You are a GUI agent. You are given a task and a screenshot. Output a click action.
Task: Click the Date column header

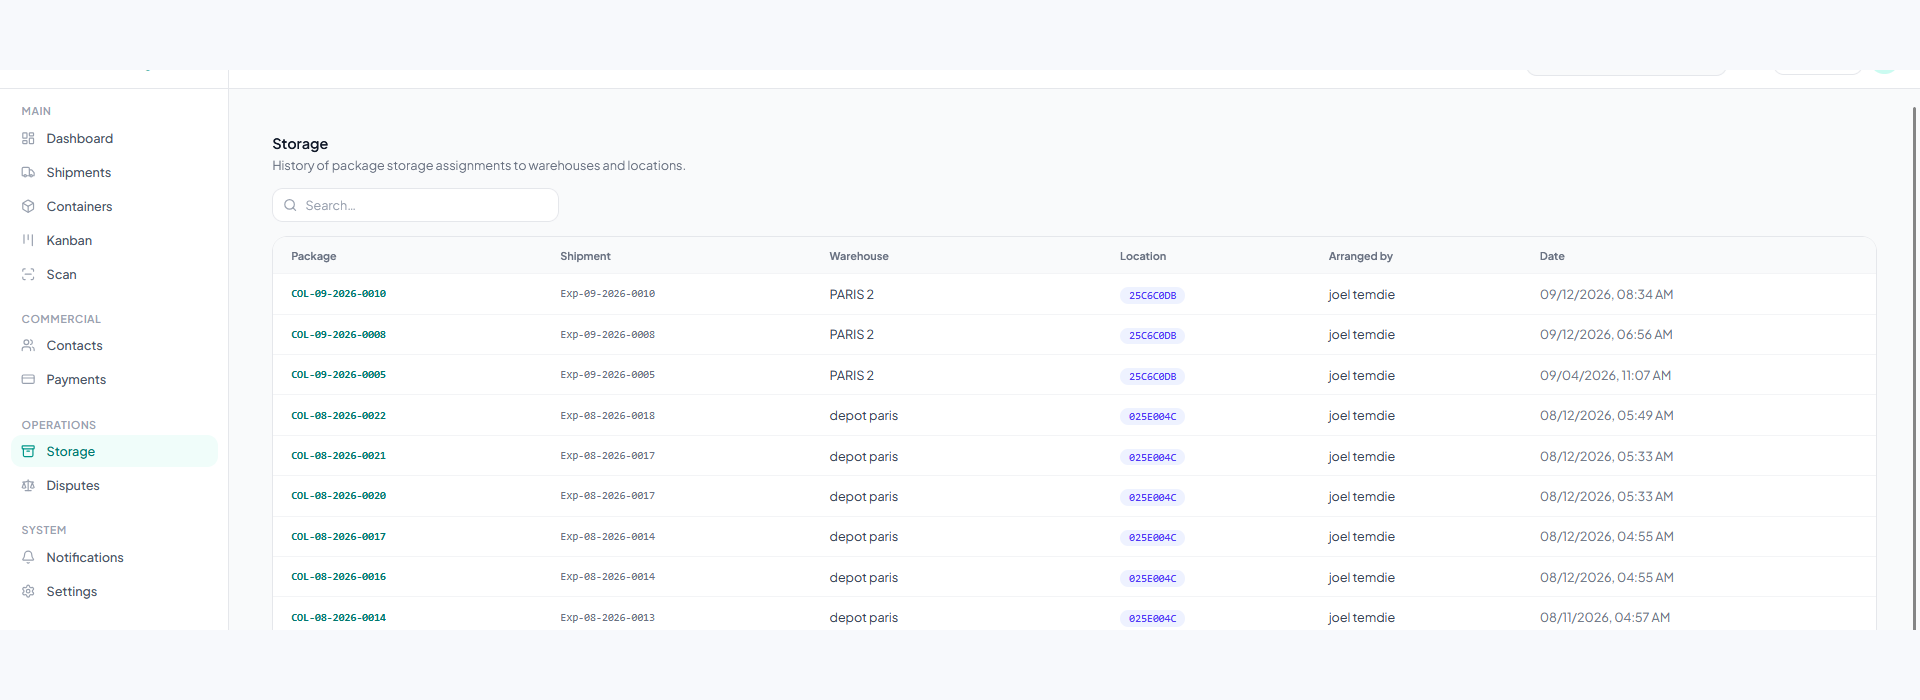pyautogui.click(x=1552, y=257)
